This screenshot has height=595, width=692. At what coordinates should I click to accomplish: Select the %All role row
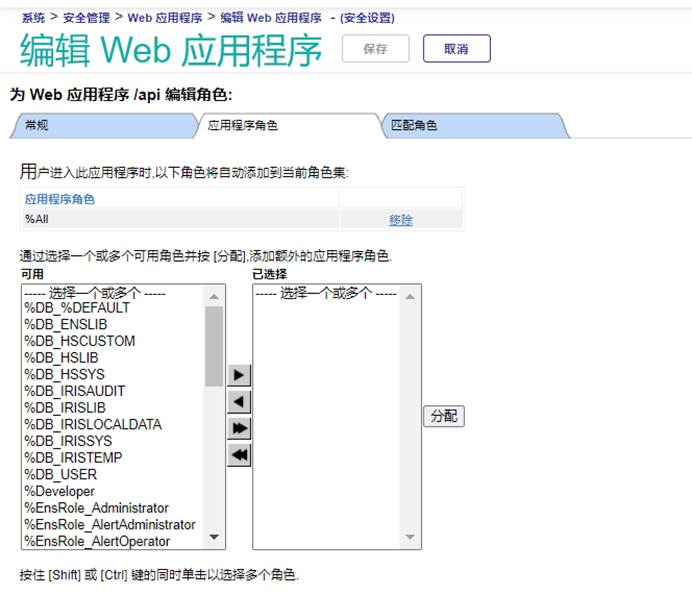point(242,219)
